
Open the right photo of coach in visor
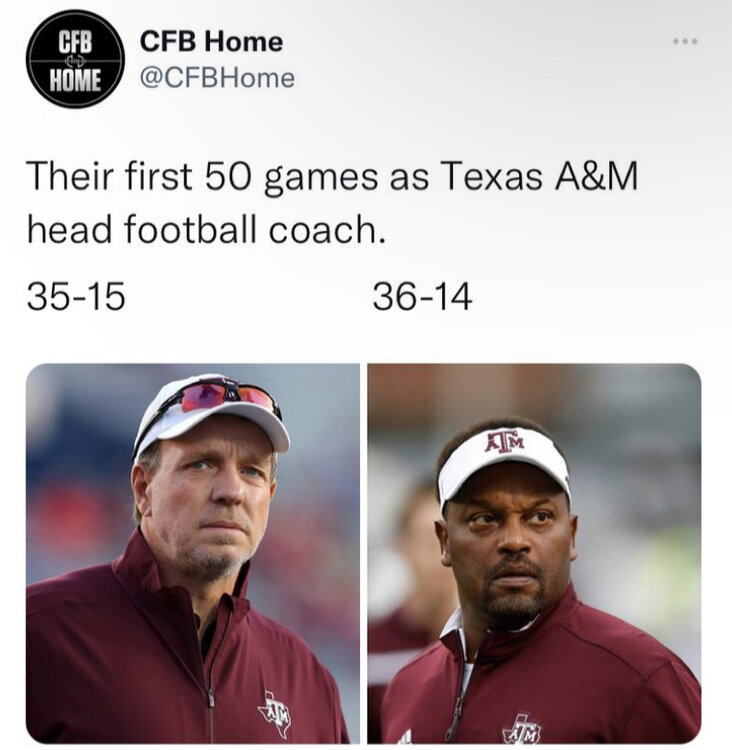534,553
